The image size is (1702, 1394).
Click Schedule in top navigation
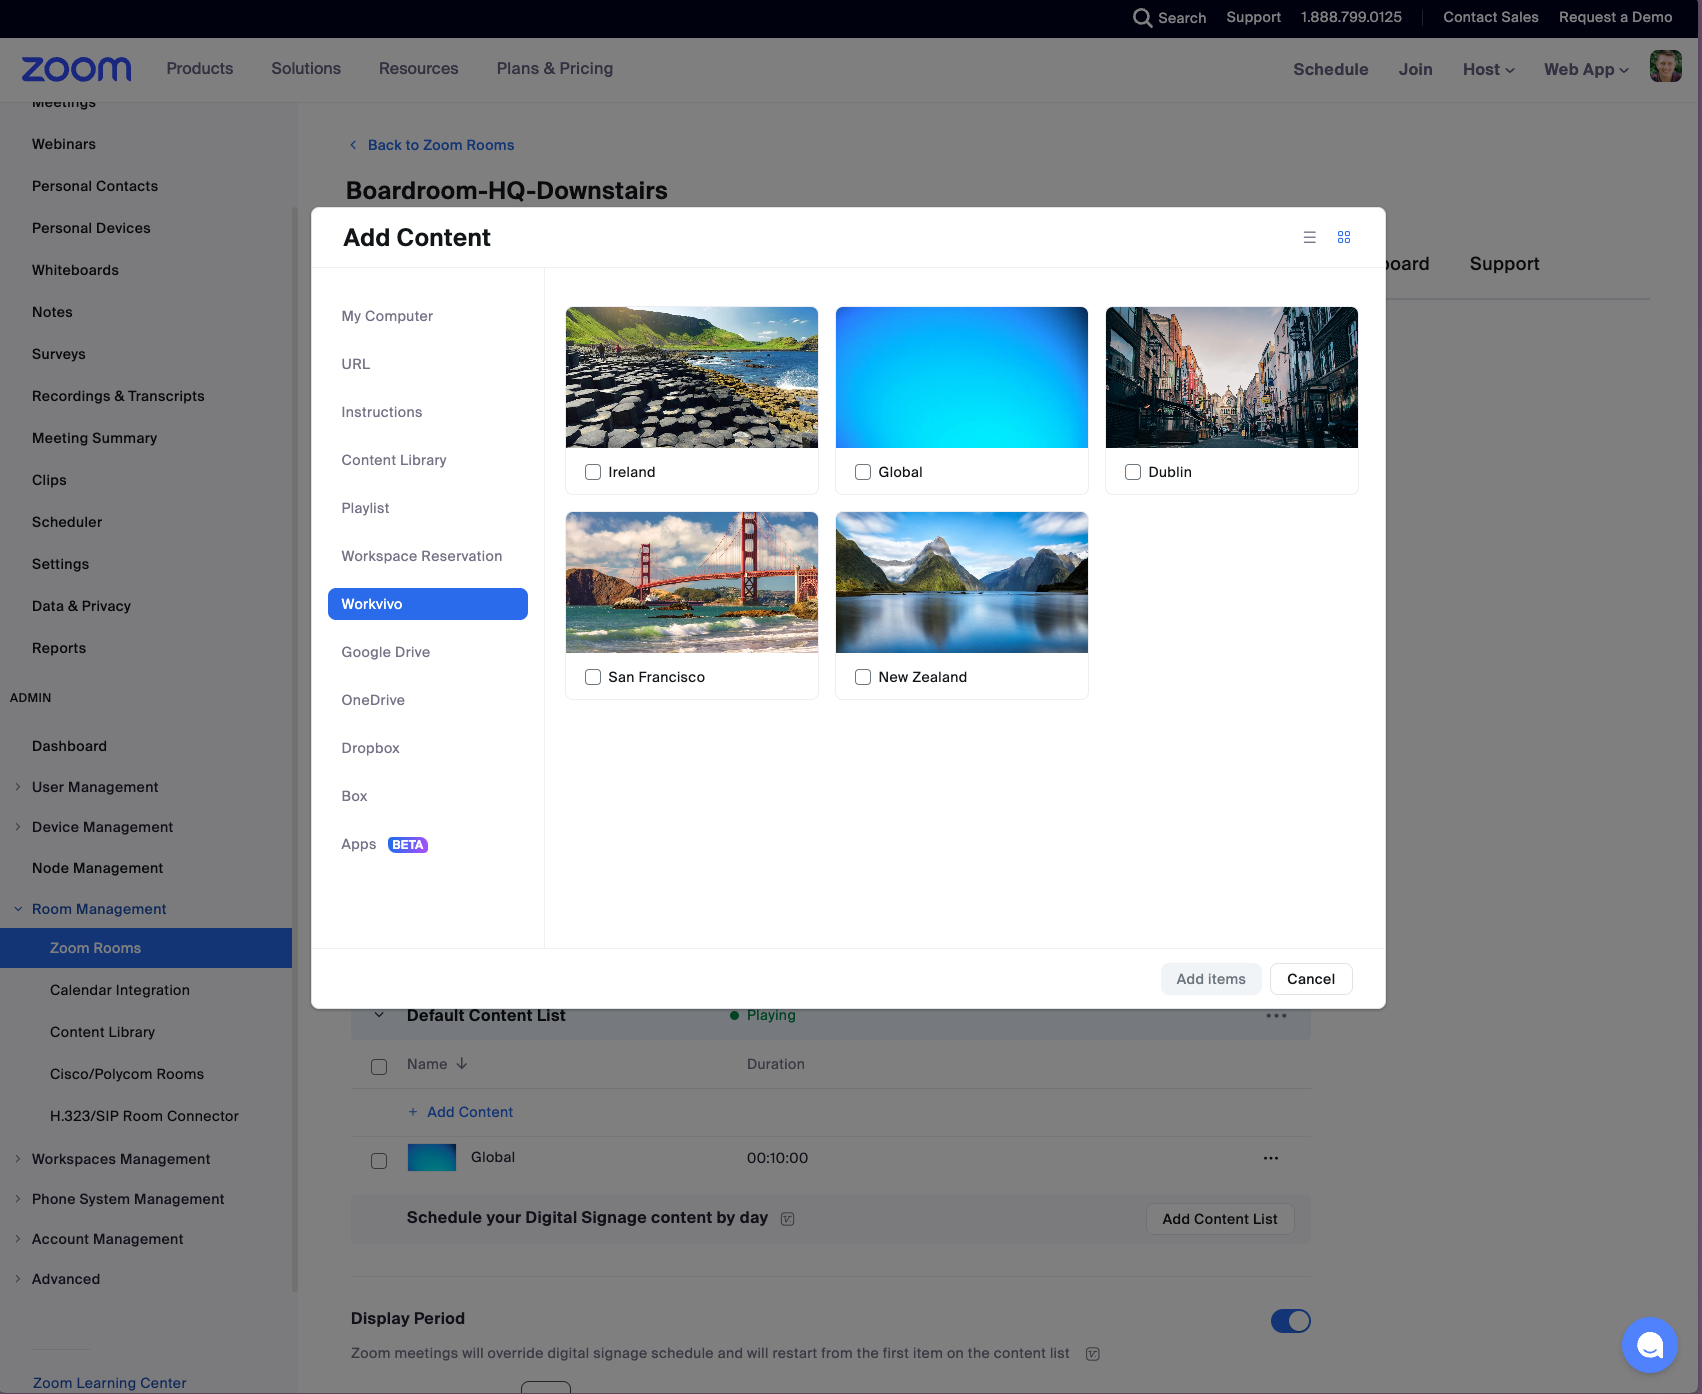[1330, 69]
